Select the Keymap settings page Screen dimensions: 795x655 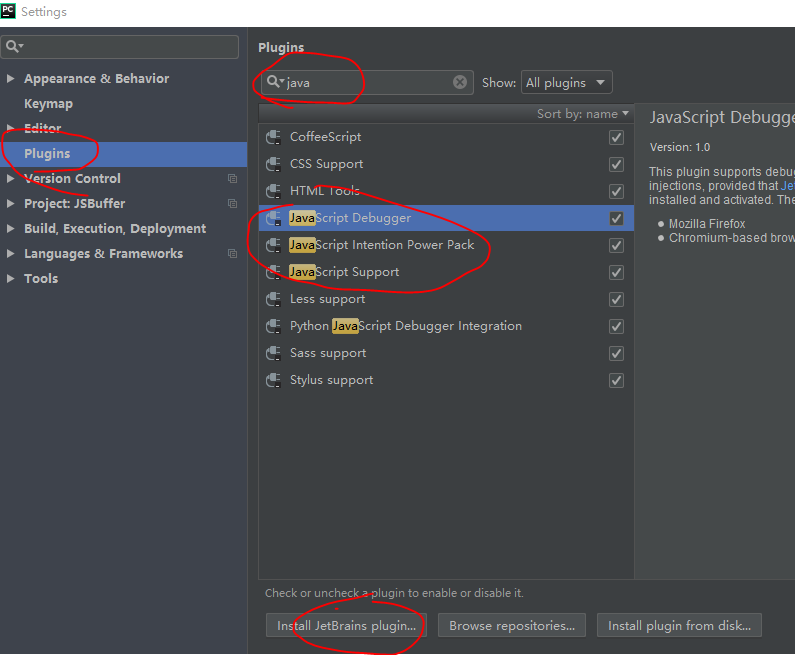point(49,103)
